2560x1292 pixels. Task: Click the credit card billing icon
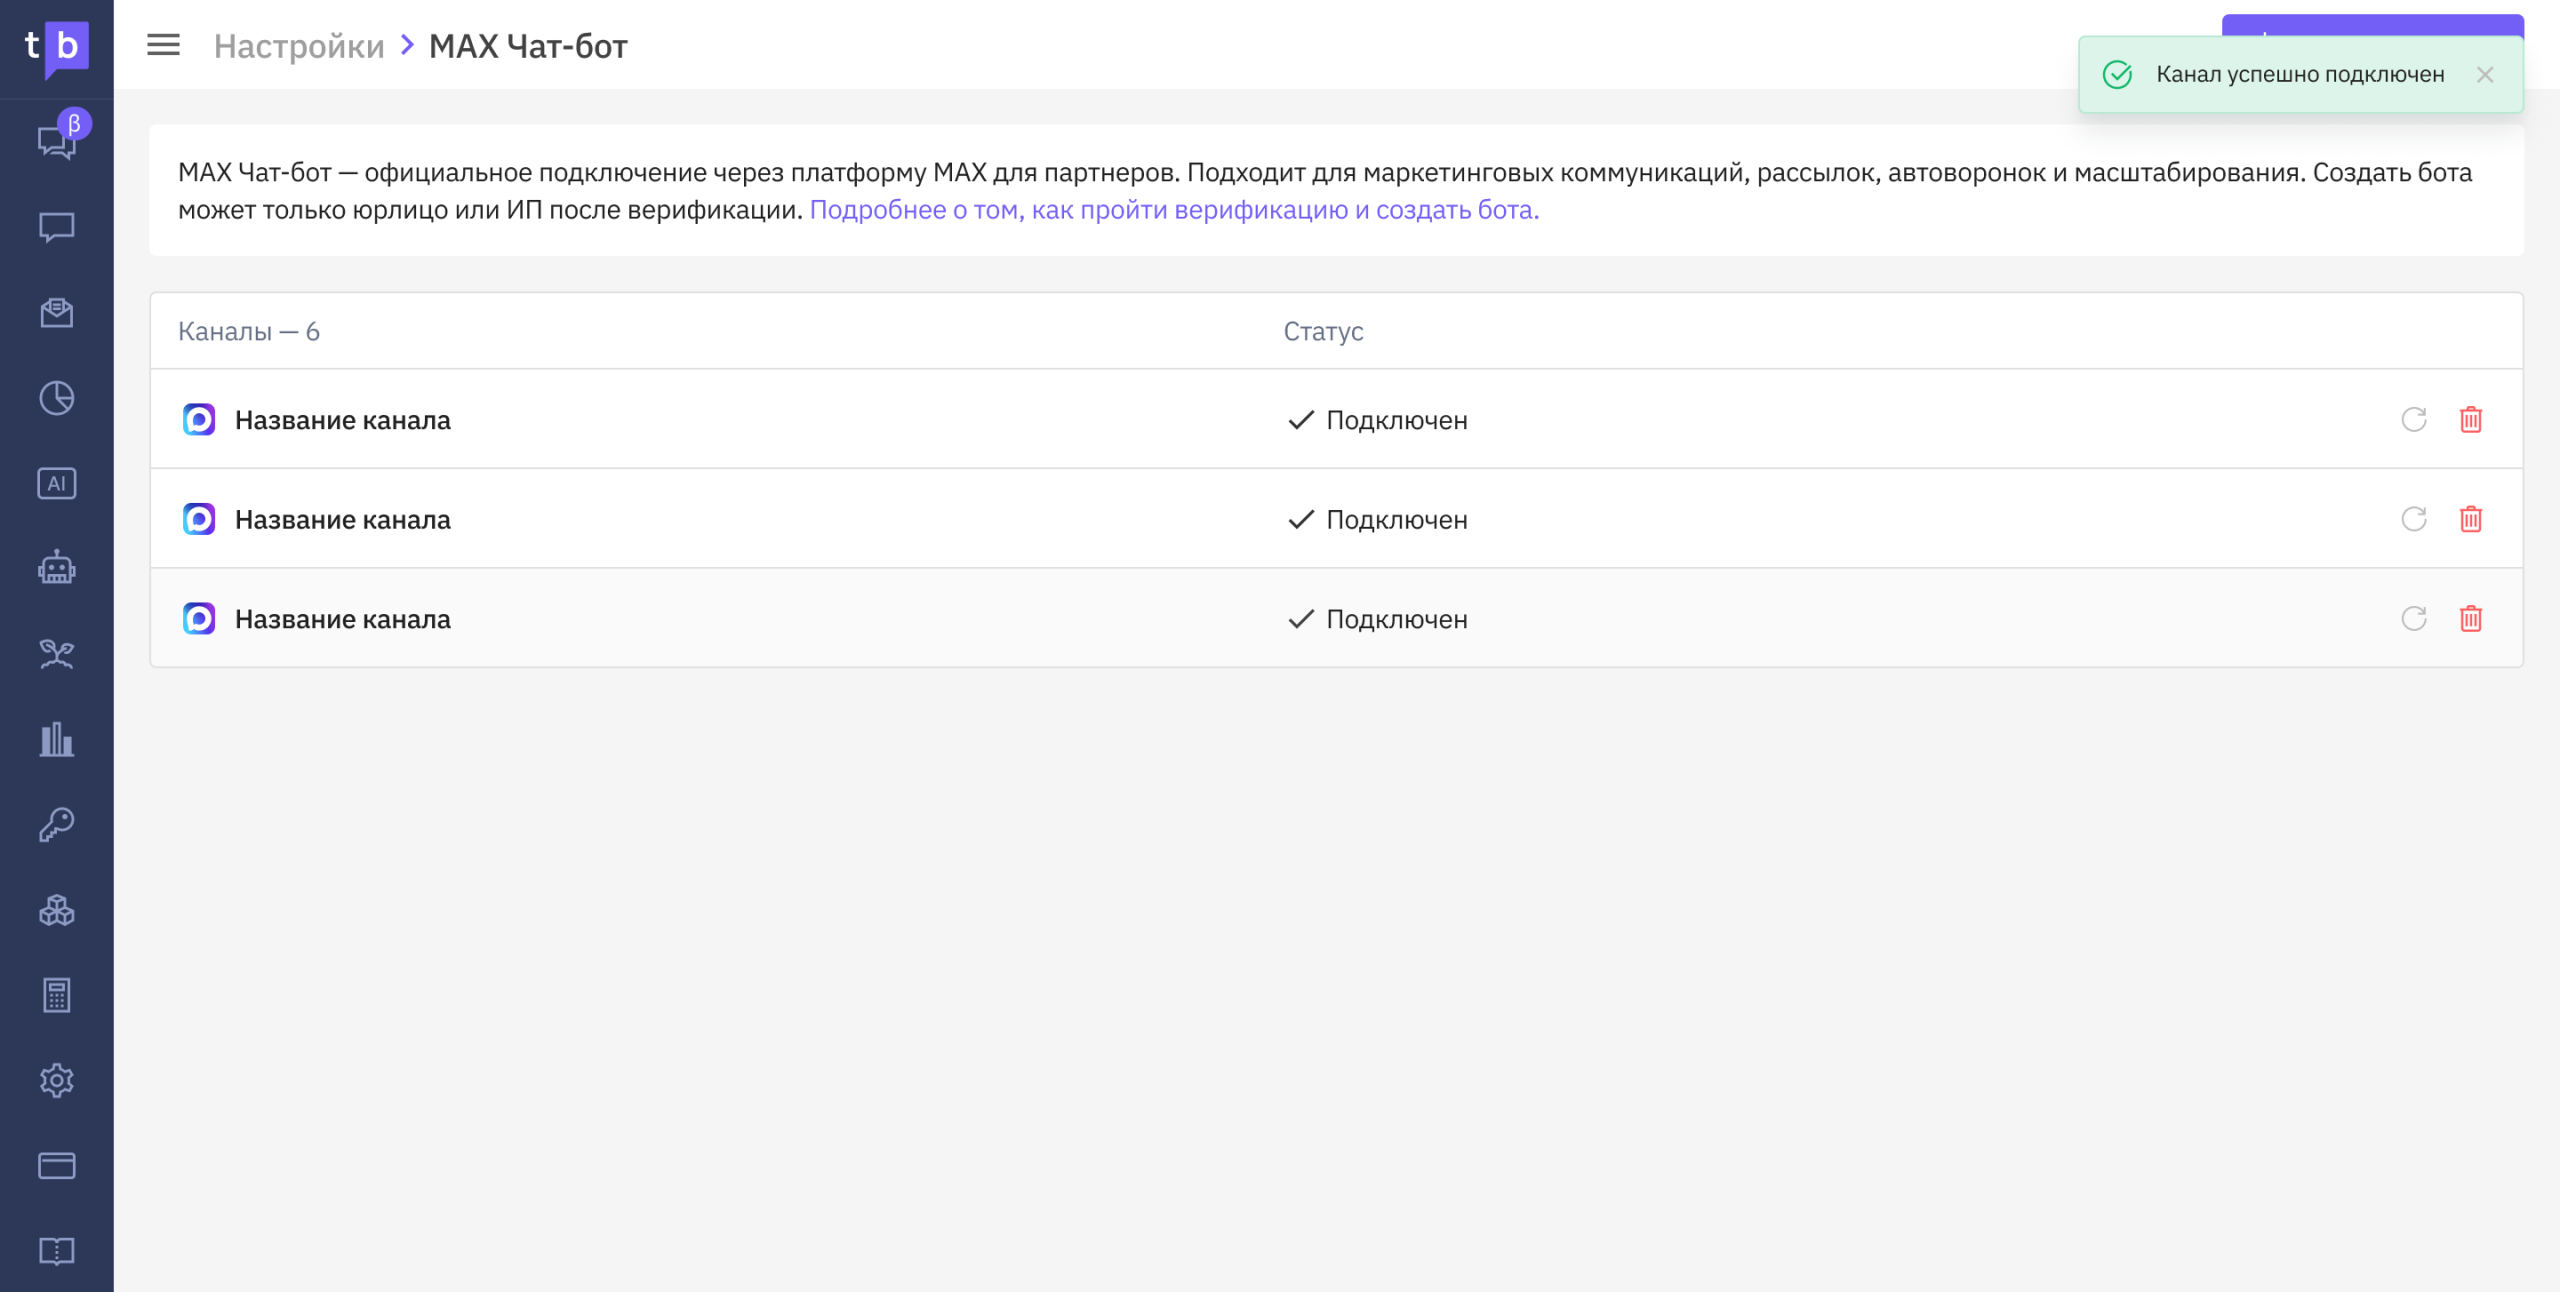pos(56,1166)
